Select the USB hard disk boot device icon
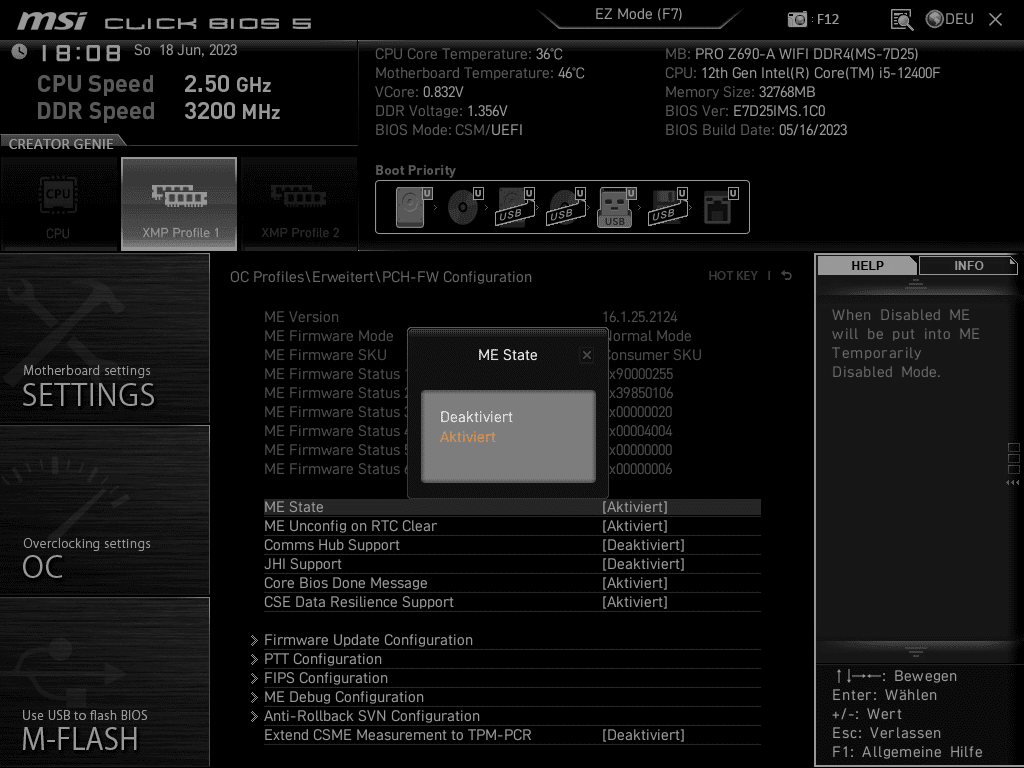The width and height of the screenshot is (1024, 768). click(516, 207)
